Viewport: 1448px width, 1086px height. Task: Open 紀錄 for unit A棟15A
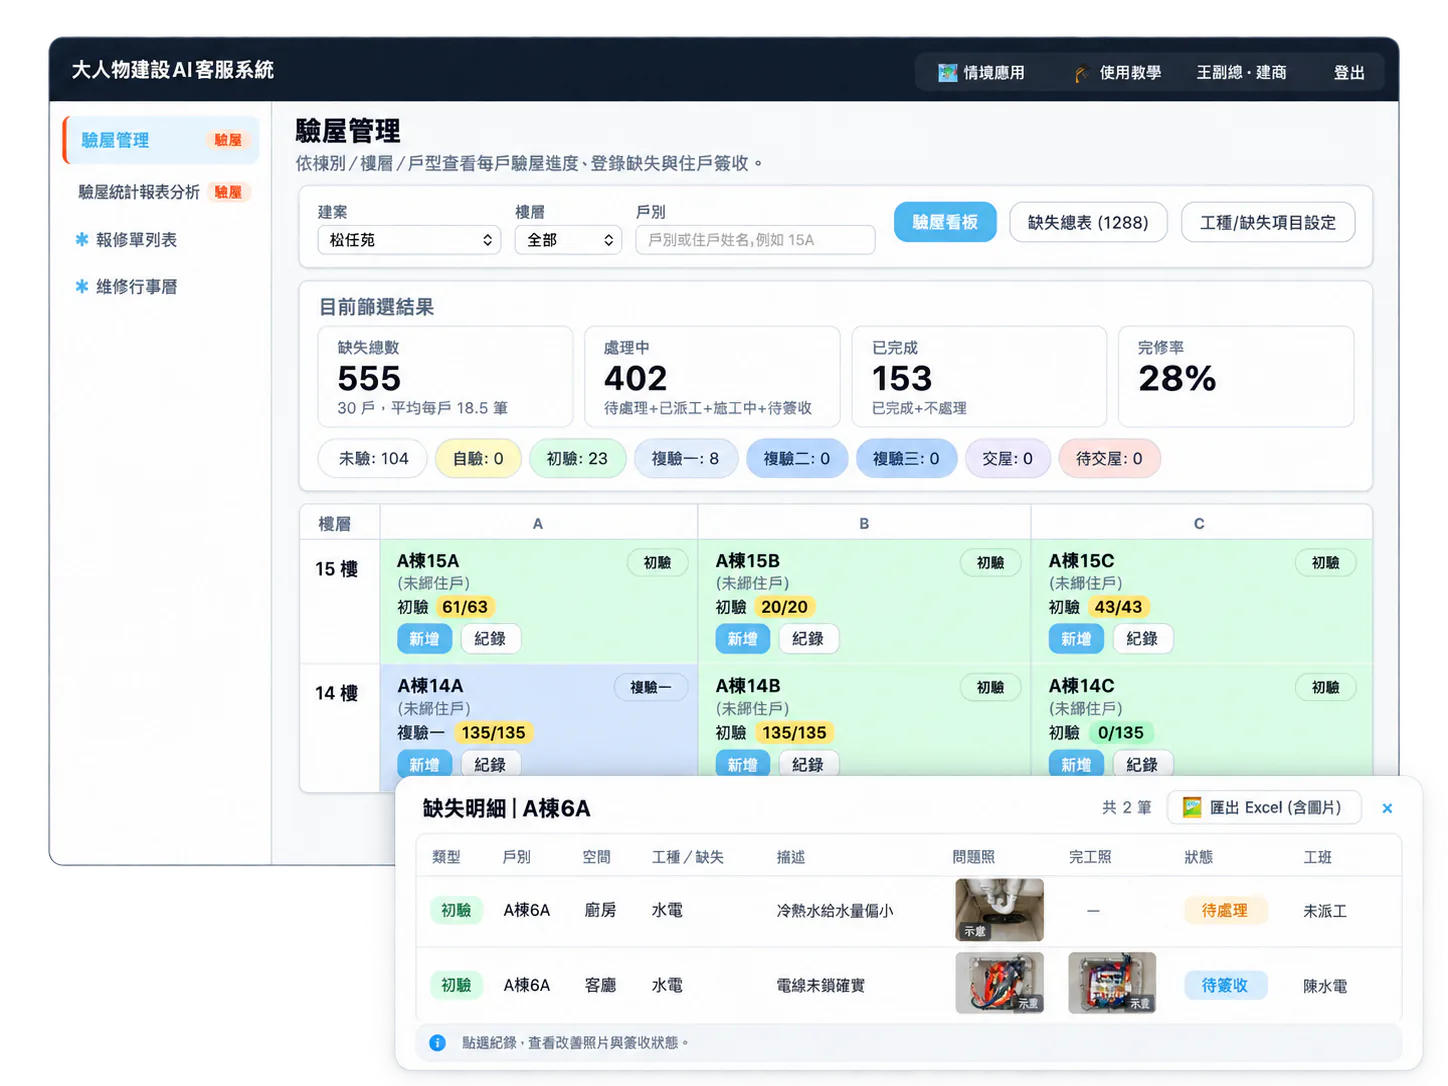click(490, 639)
